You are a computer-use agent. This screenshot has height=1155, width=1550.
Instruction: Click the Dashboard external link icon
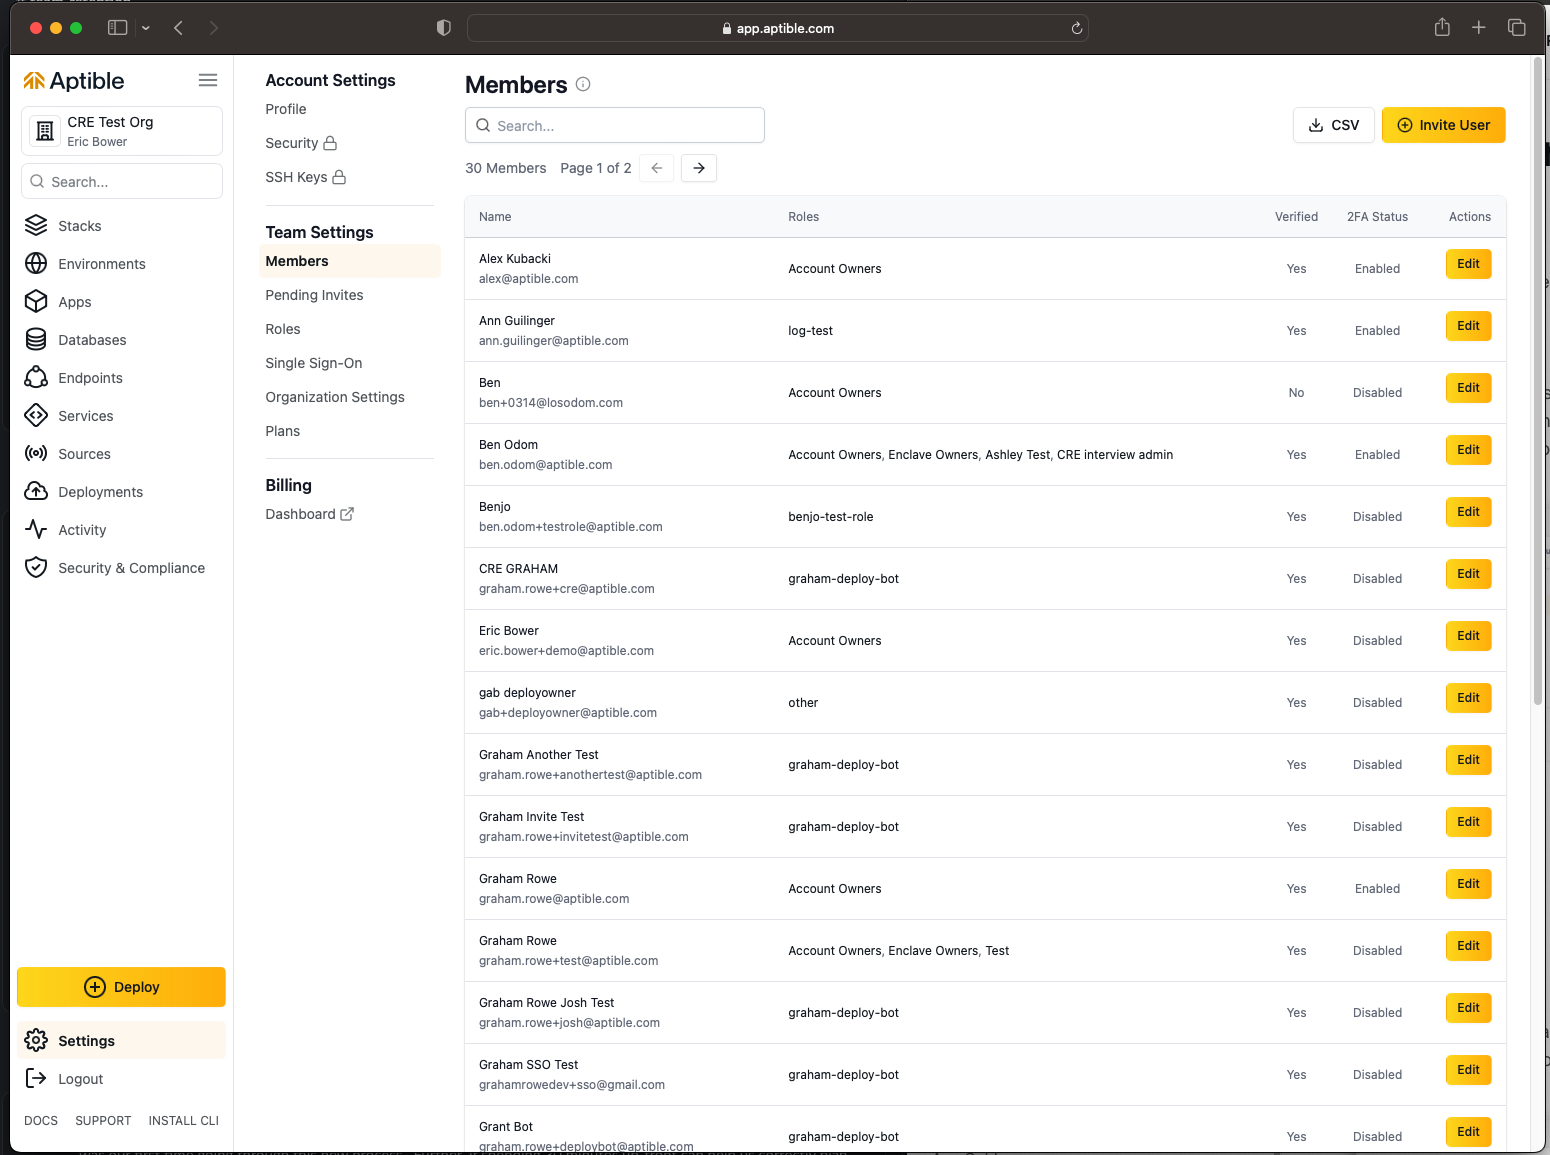[x=347, y=514]
